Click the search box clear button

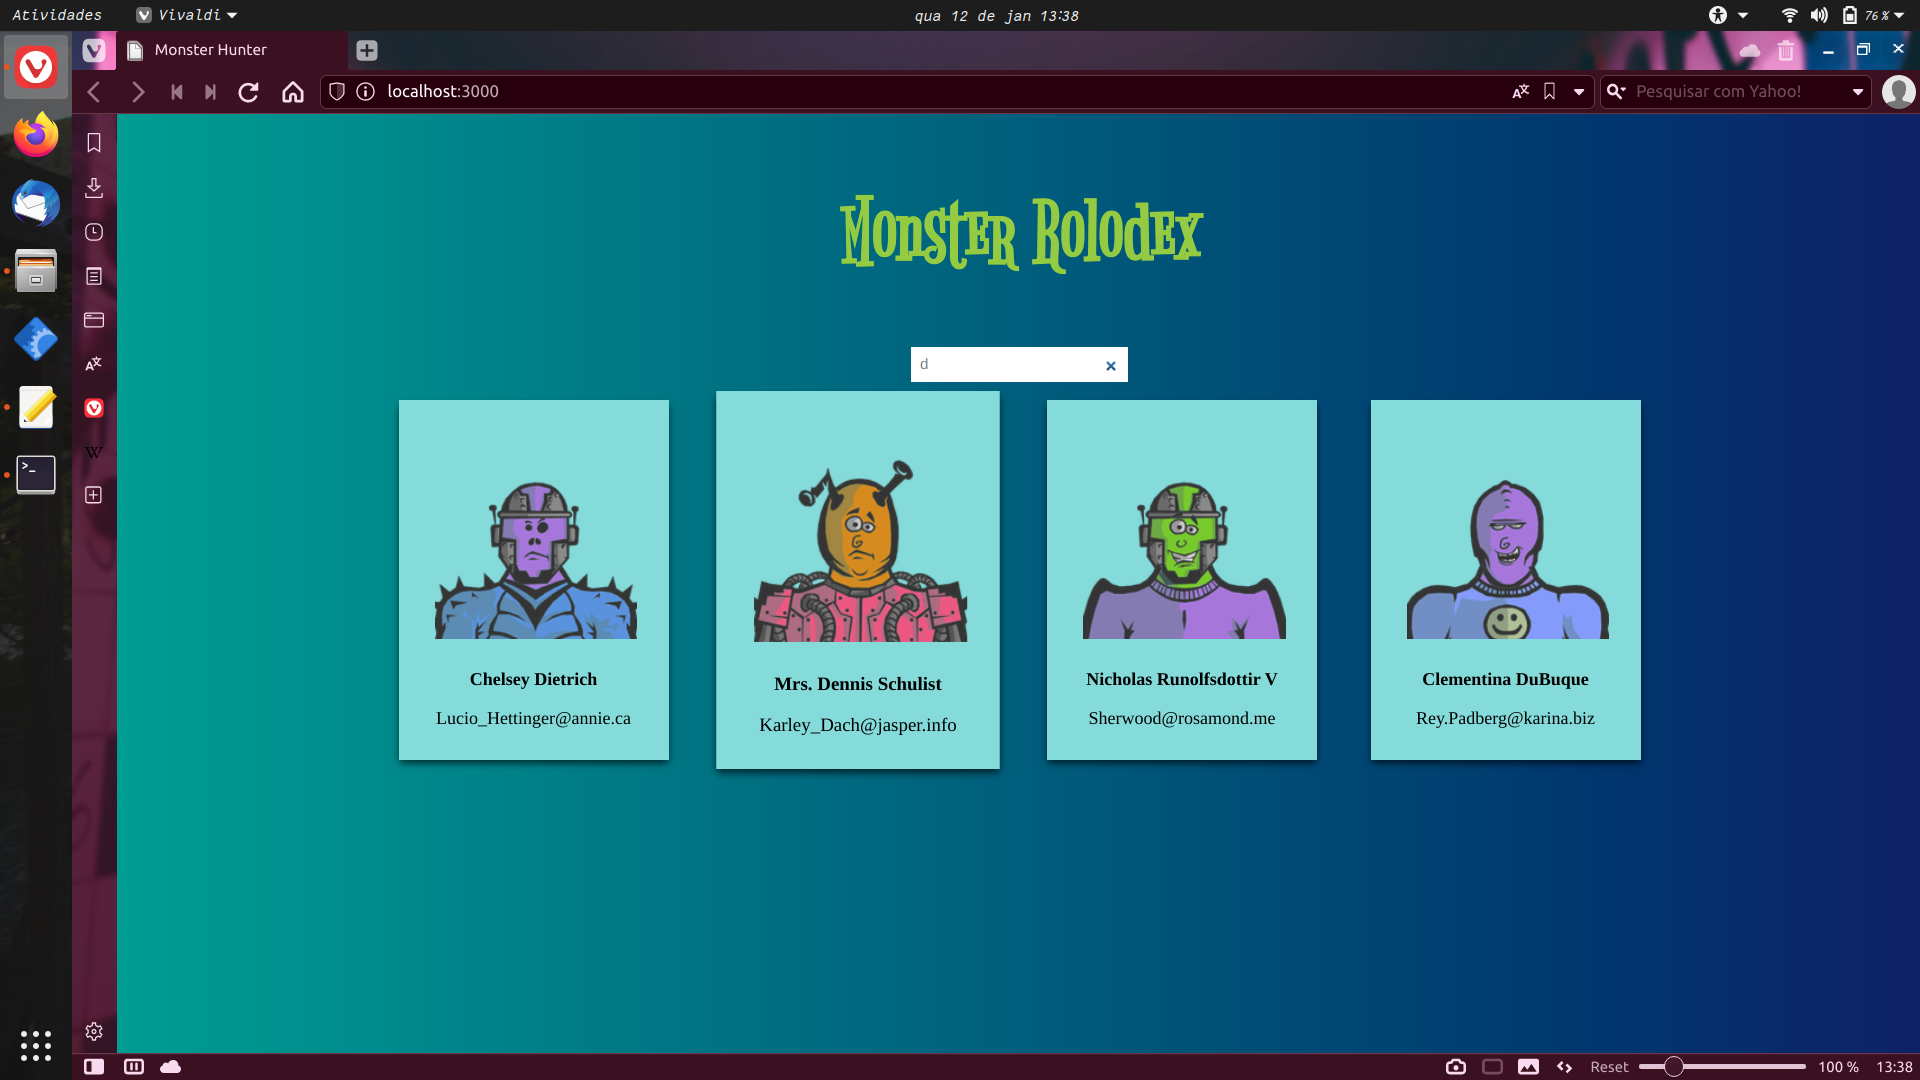[x=1110, y=365]
